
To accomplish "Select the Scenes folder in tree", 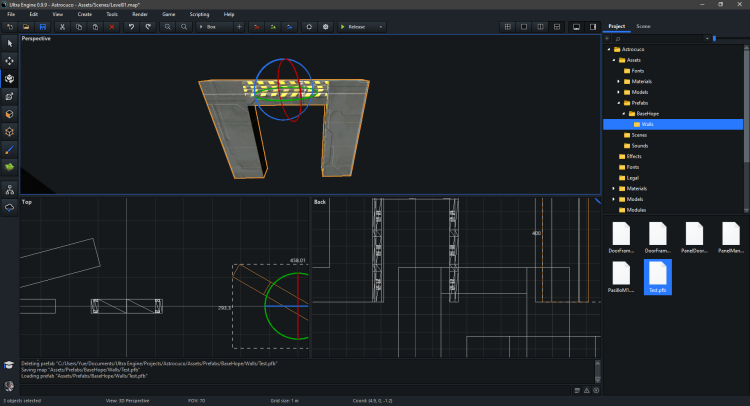I will click(x=638, y=135).
